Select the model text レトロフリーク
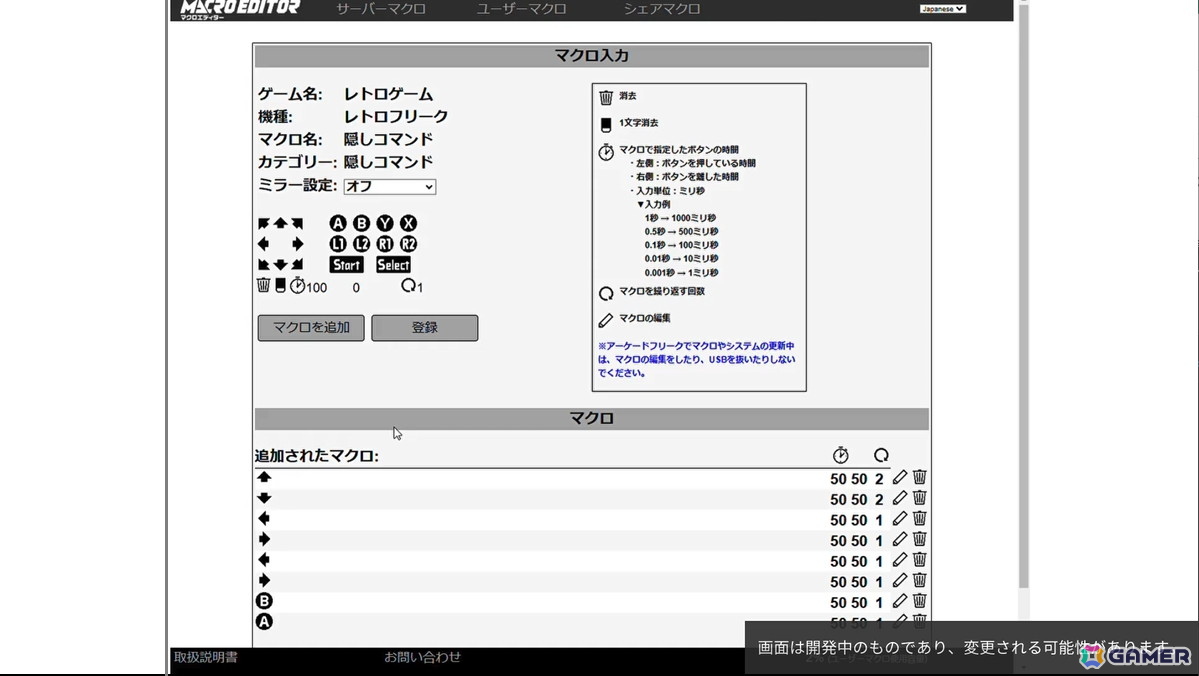 point(396,116)
